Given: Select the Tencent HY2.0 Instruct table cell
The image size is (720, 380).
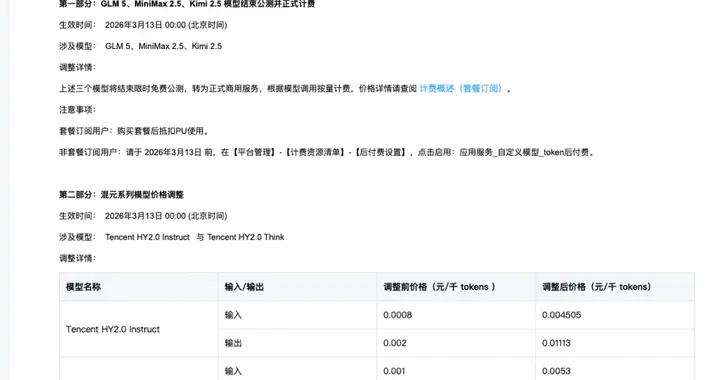Looking at the screenshot, I should click(139, 329).
